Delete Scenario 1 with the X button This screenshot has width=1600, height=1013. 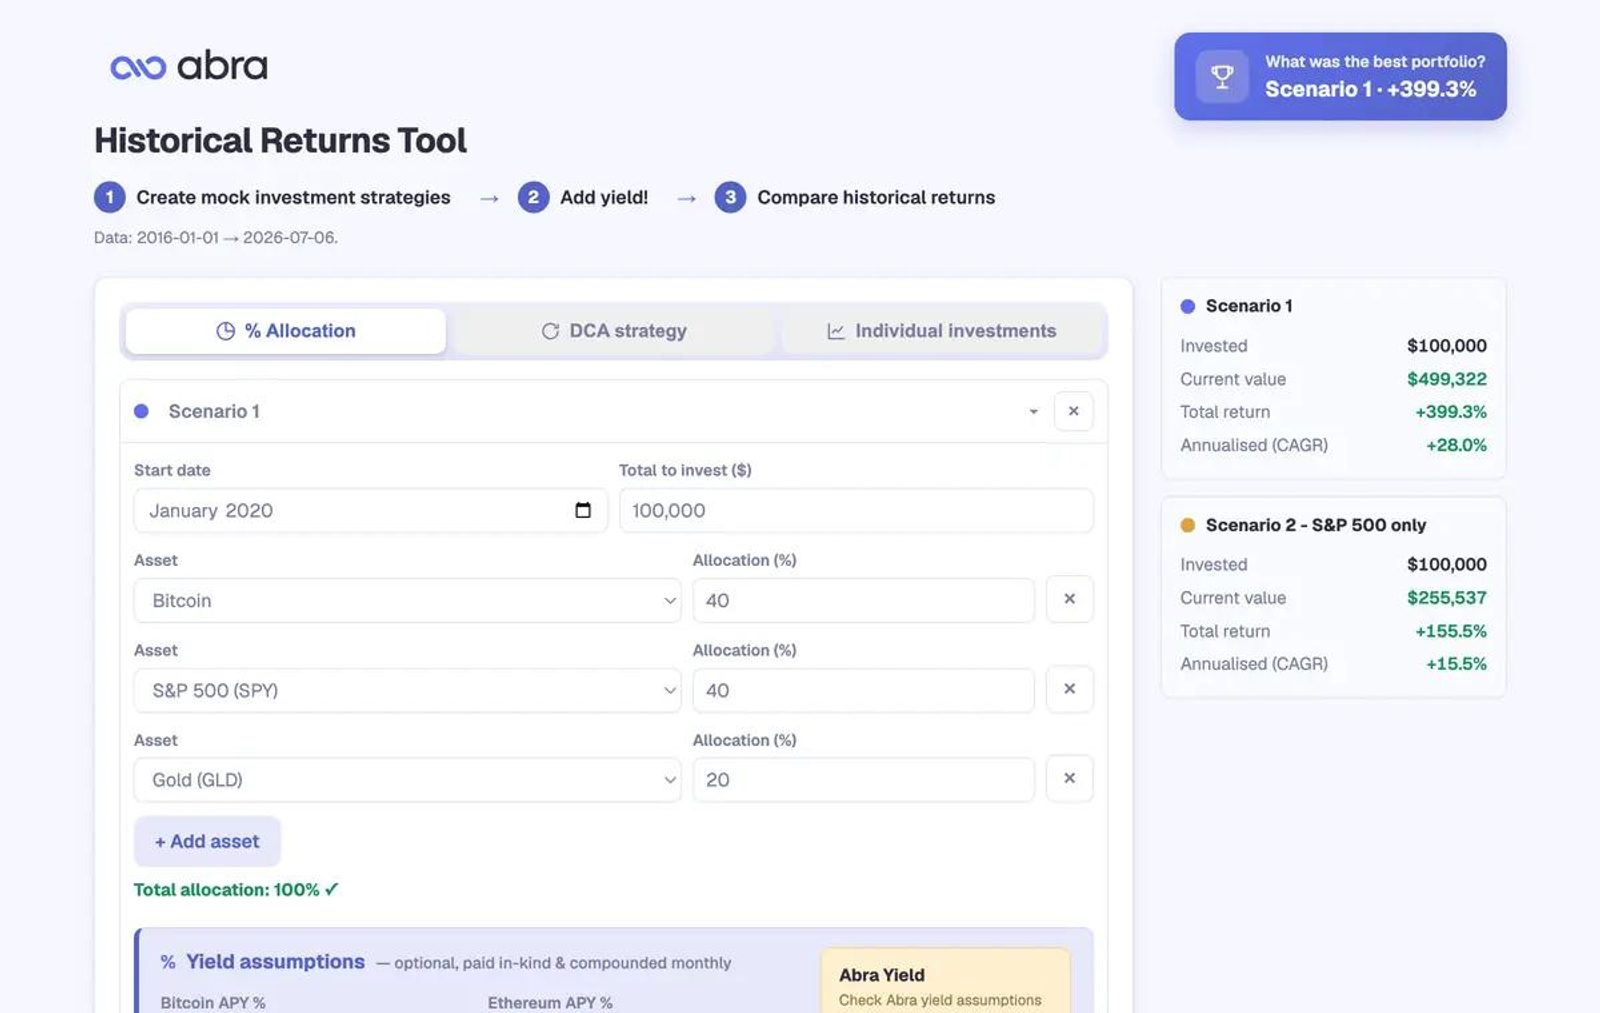(1073, 411)
